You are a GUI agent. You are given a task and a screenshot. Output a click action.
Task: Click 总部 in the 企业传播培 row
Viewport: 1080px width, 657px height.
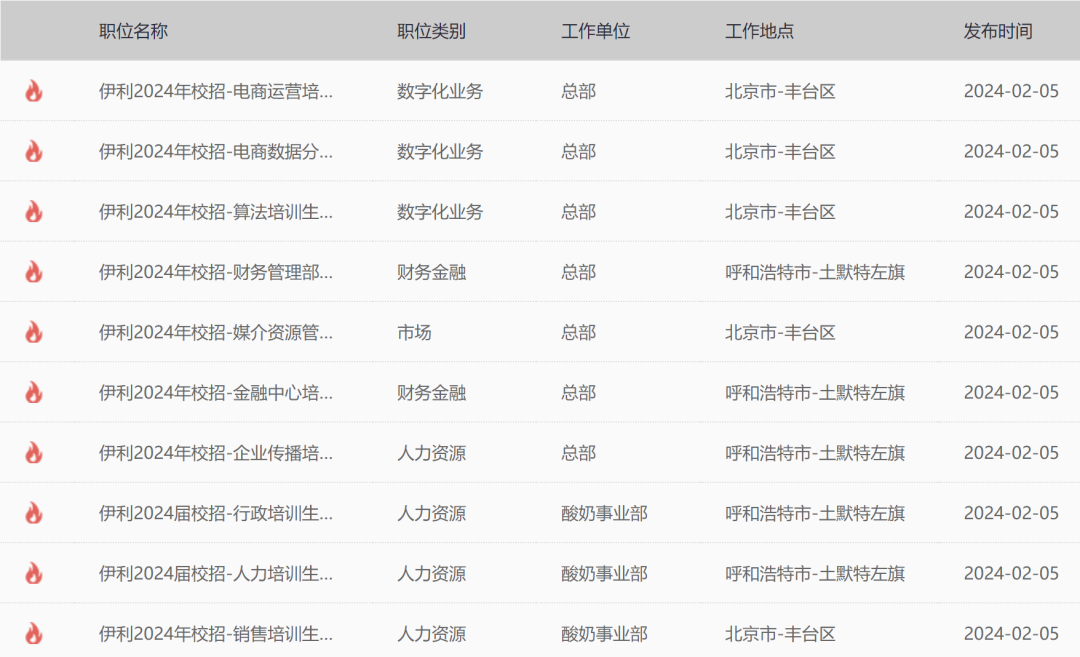pos(578,452)
